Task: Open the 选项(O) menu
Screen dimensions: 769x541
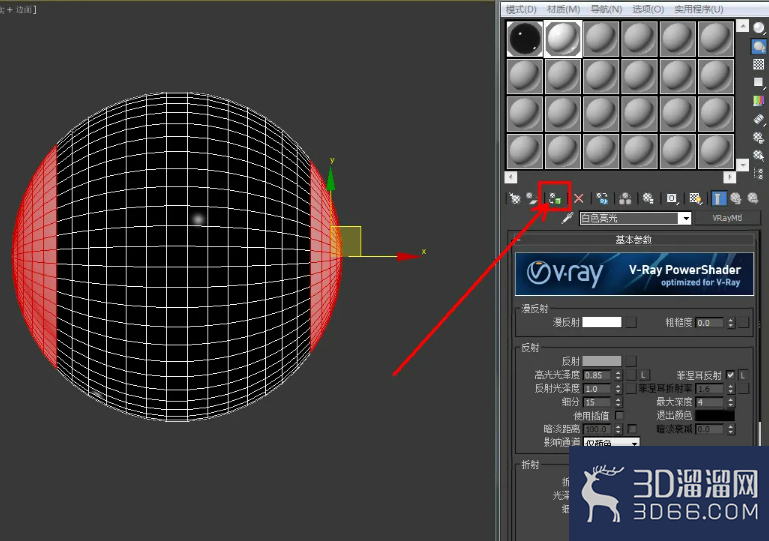Action: [648, 9]
